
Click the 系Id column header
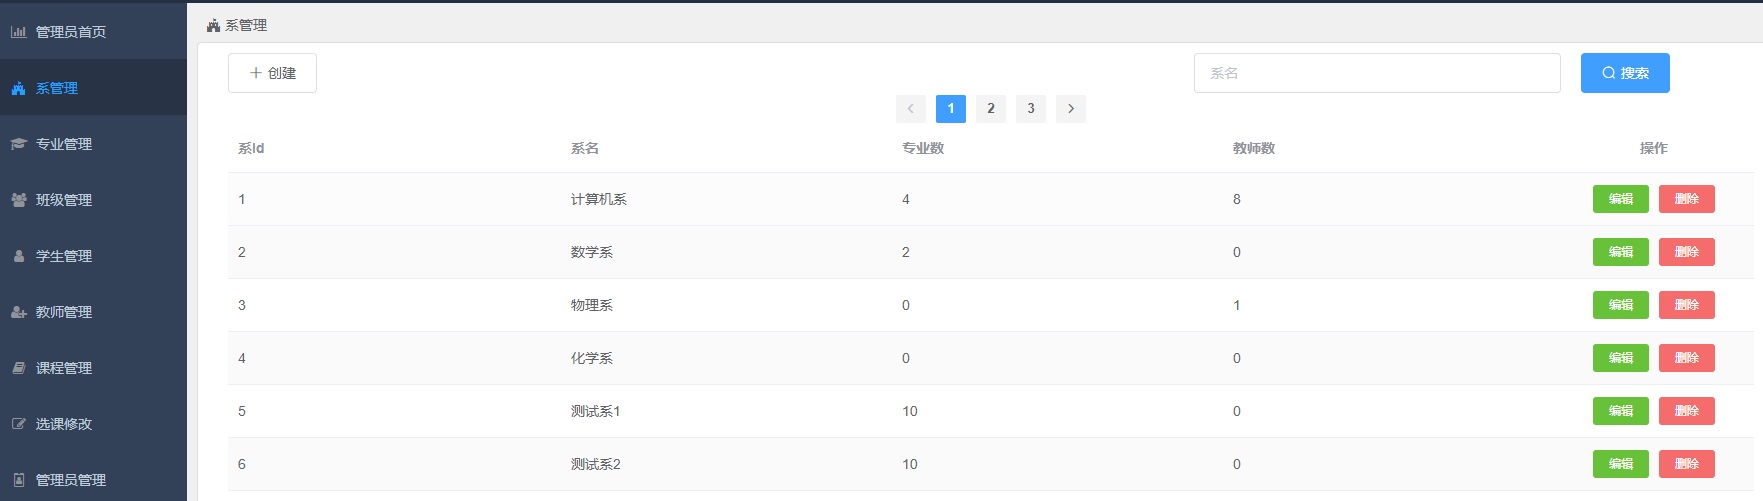click(251, 148)
